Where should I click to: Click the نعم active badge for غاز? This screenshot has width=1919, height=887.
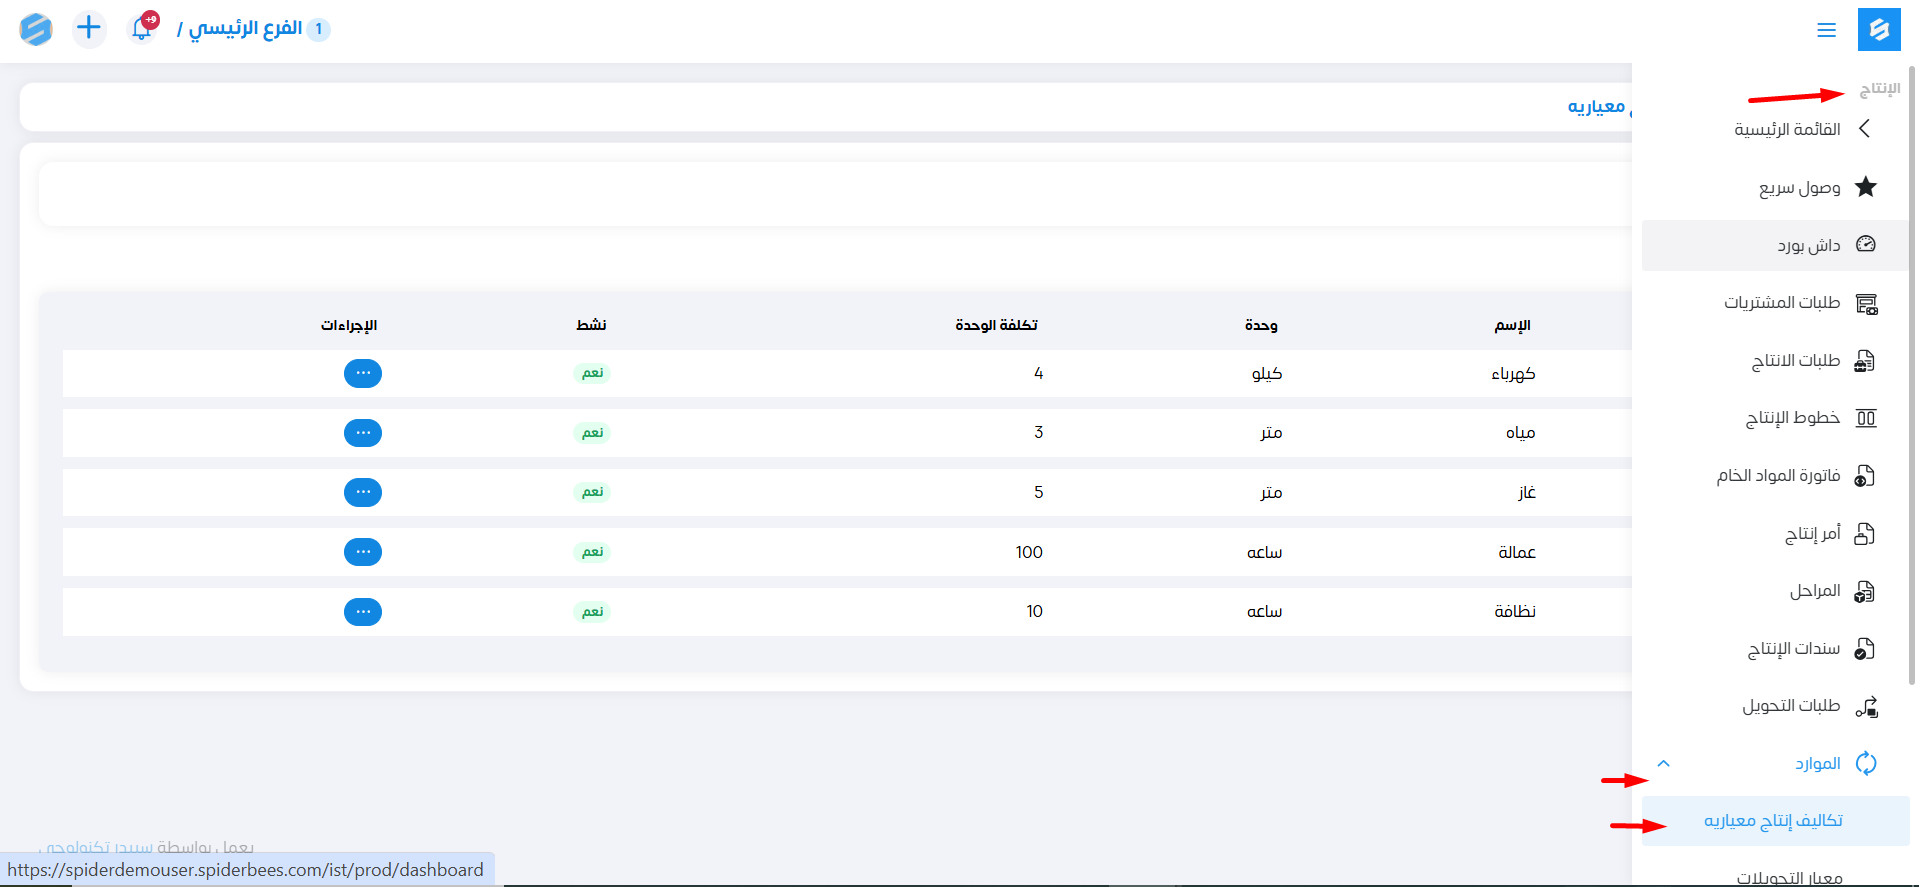pos(593,492)
